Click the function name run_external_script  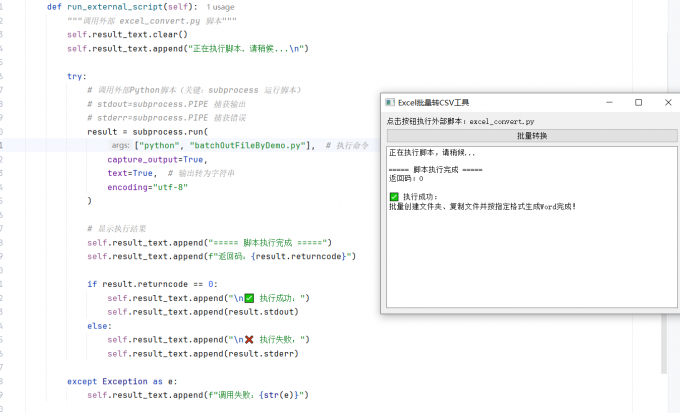pos(115,7)
